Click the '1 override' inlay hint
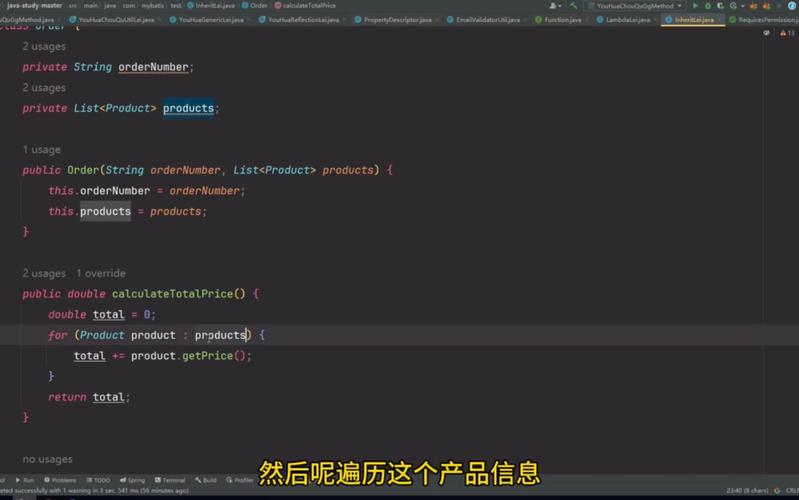The height and width of the screenshot is (500, 799). point(101,273)
